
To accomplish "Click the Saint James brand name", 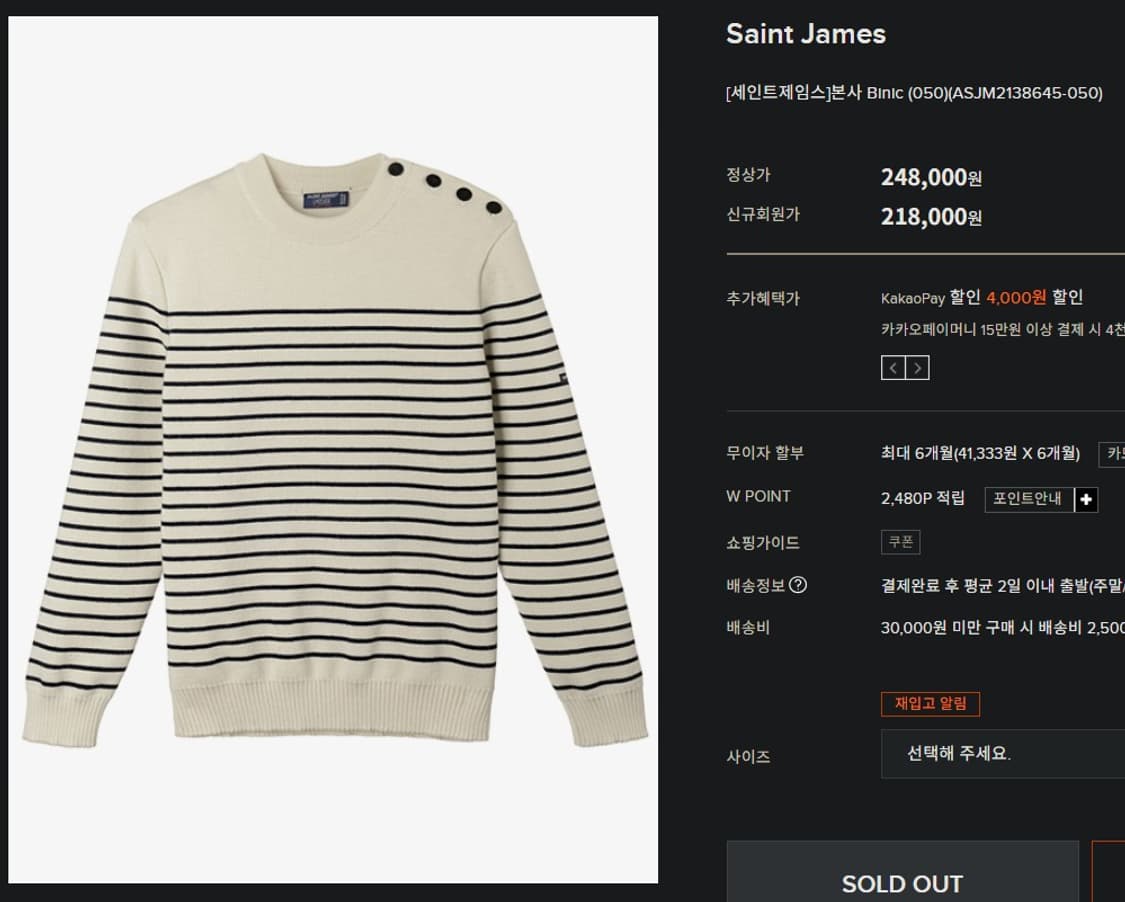I will point(806,34).
